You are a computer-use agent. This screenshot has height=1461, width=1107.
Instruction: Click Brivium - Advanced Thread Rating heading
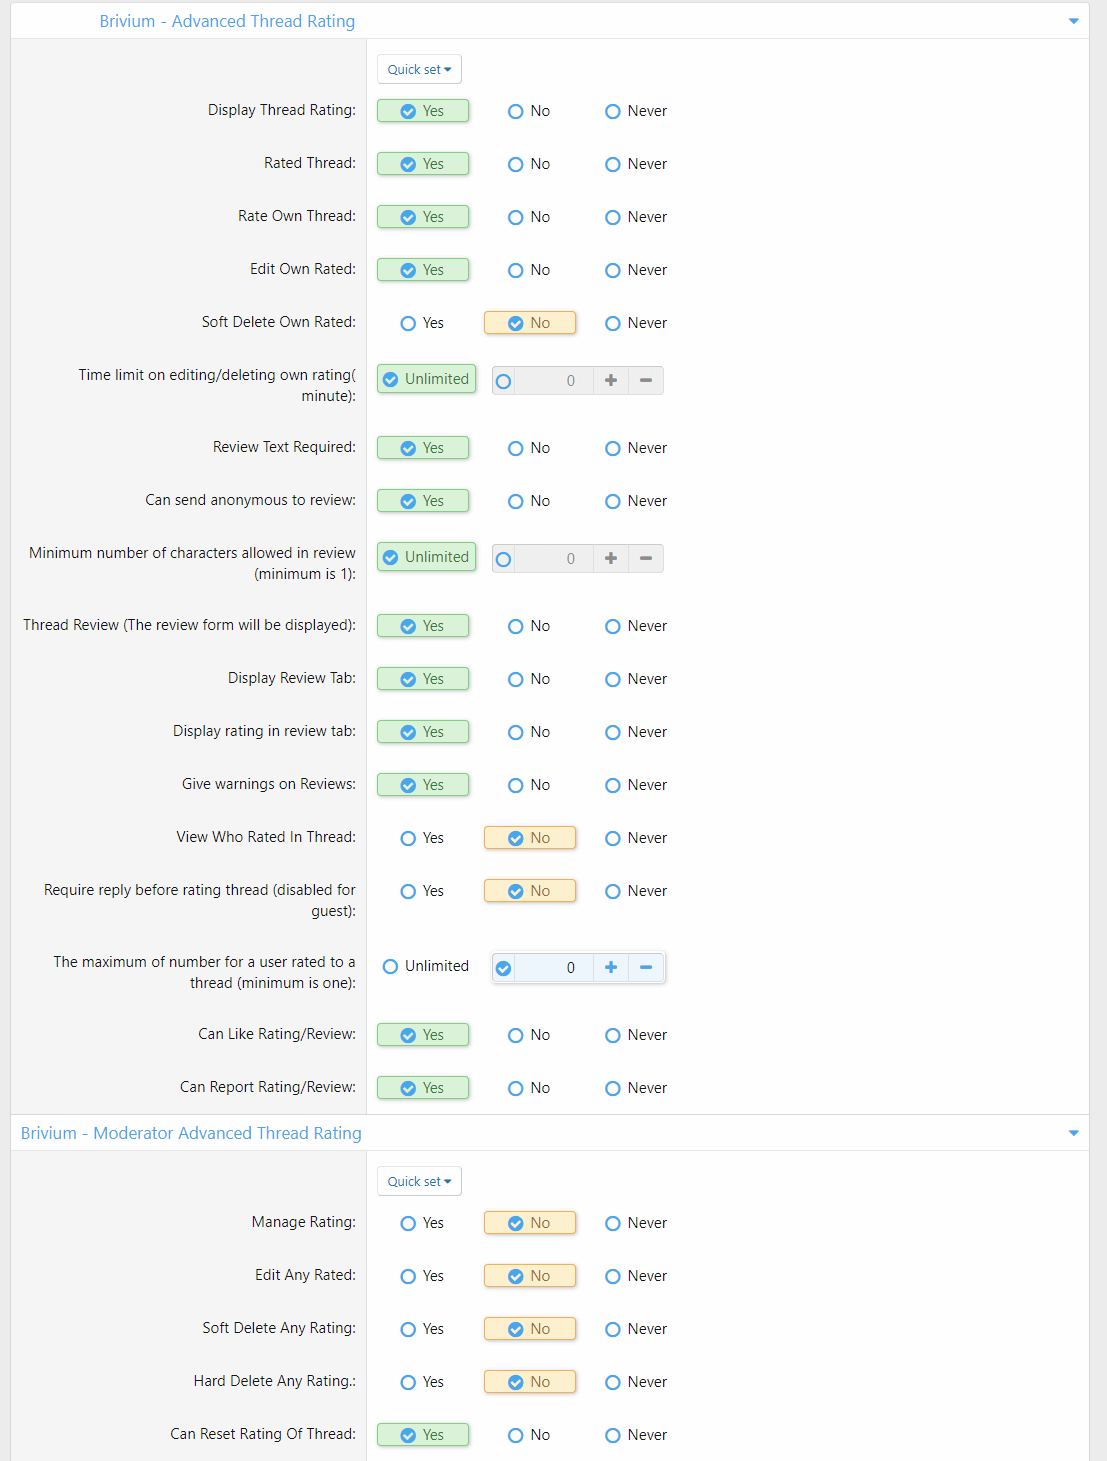(227, 21)
